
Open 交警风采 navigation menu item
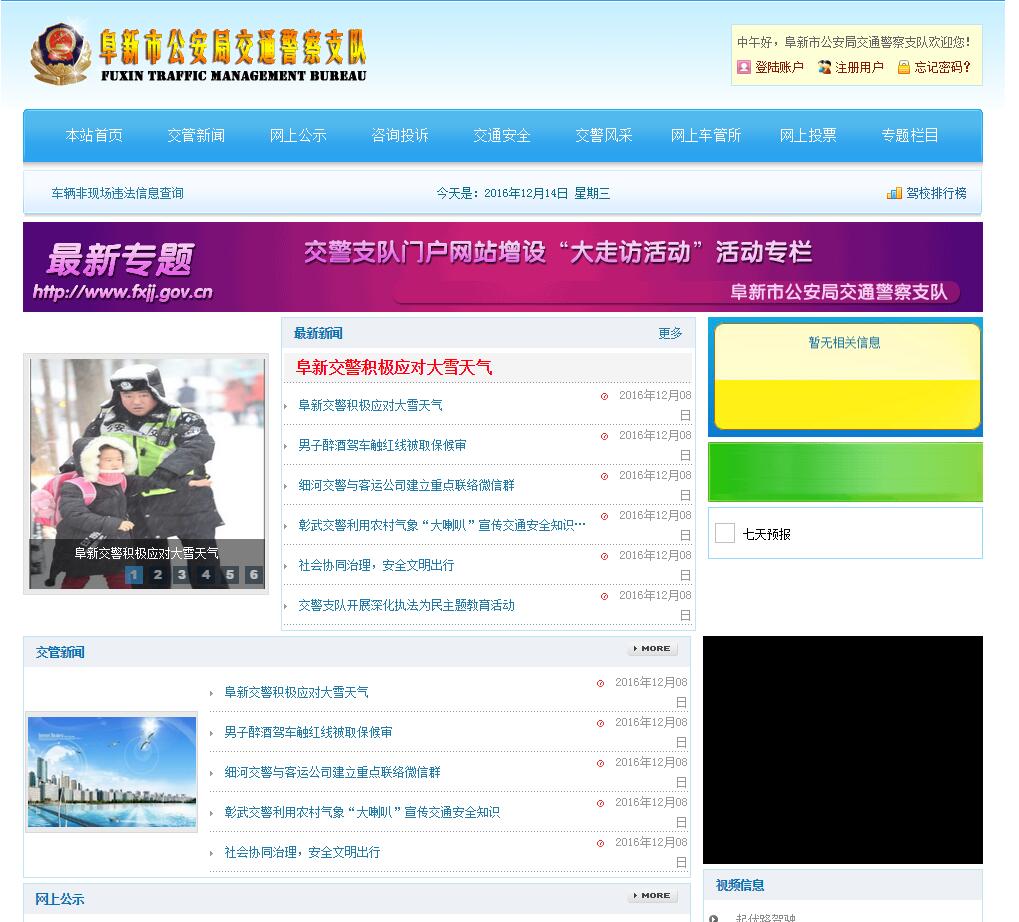[604, 135]
